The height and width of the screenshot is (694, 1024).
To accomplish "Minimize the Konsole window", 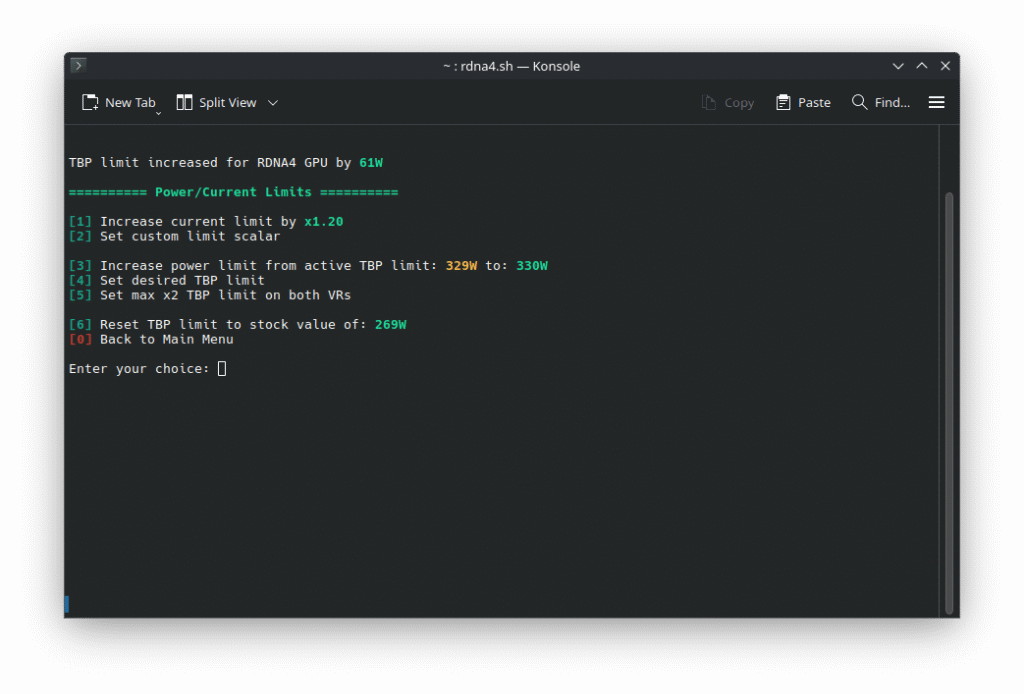I will 898,66.
